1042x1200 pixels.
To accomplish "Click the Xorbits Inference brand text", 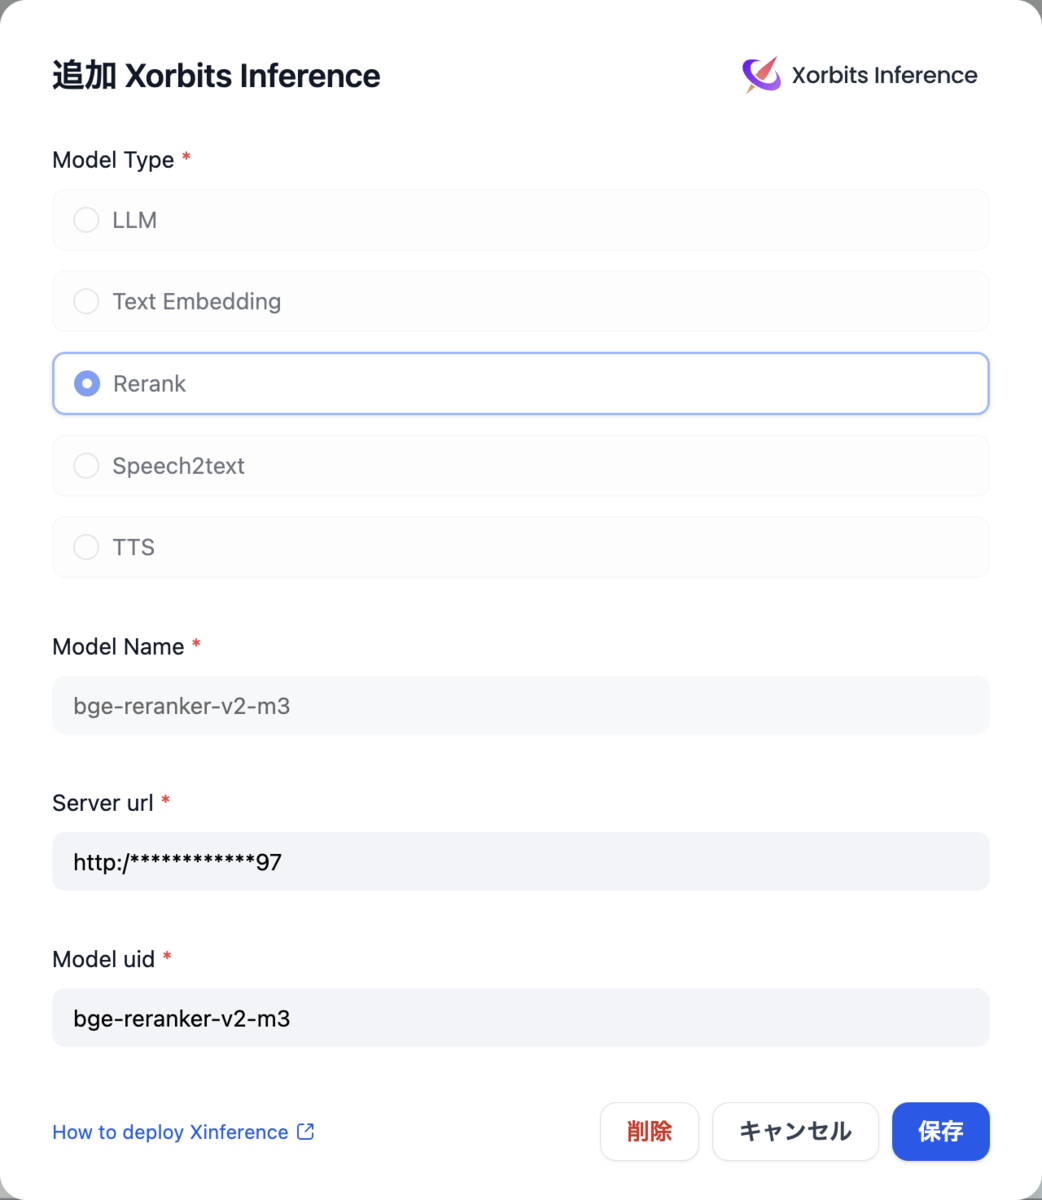I will tap(884, 75).
